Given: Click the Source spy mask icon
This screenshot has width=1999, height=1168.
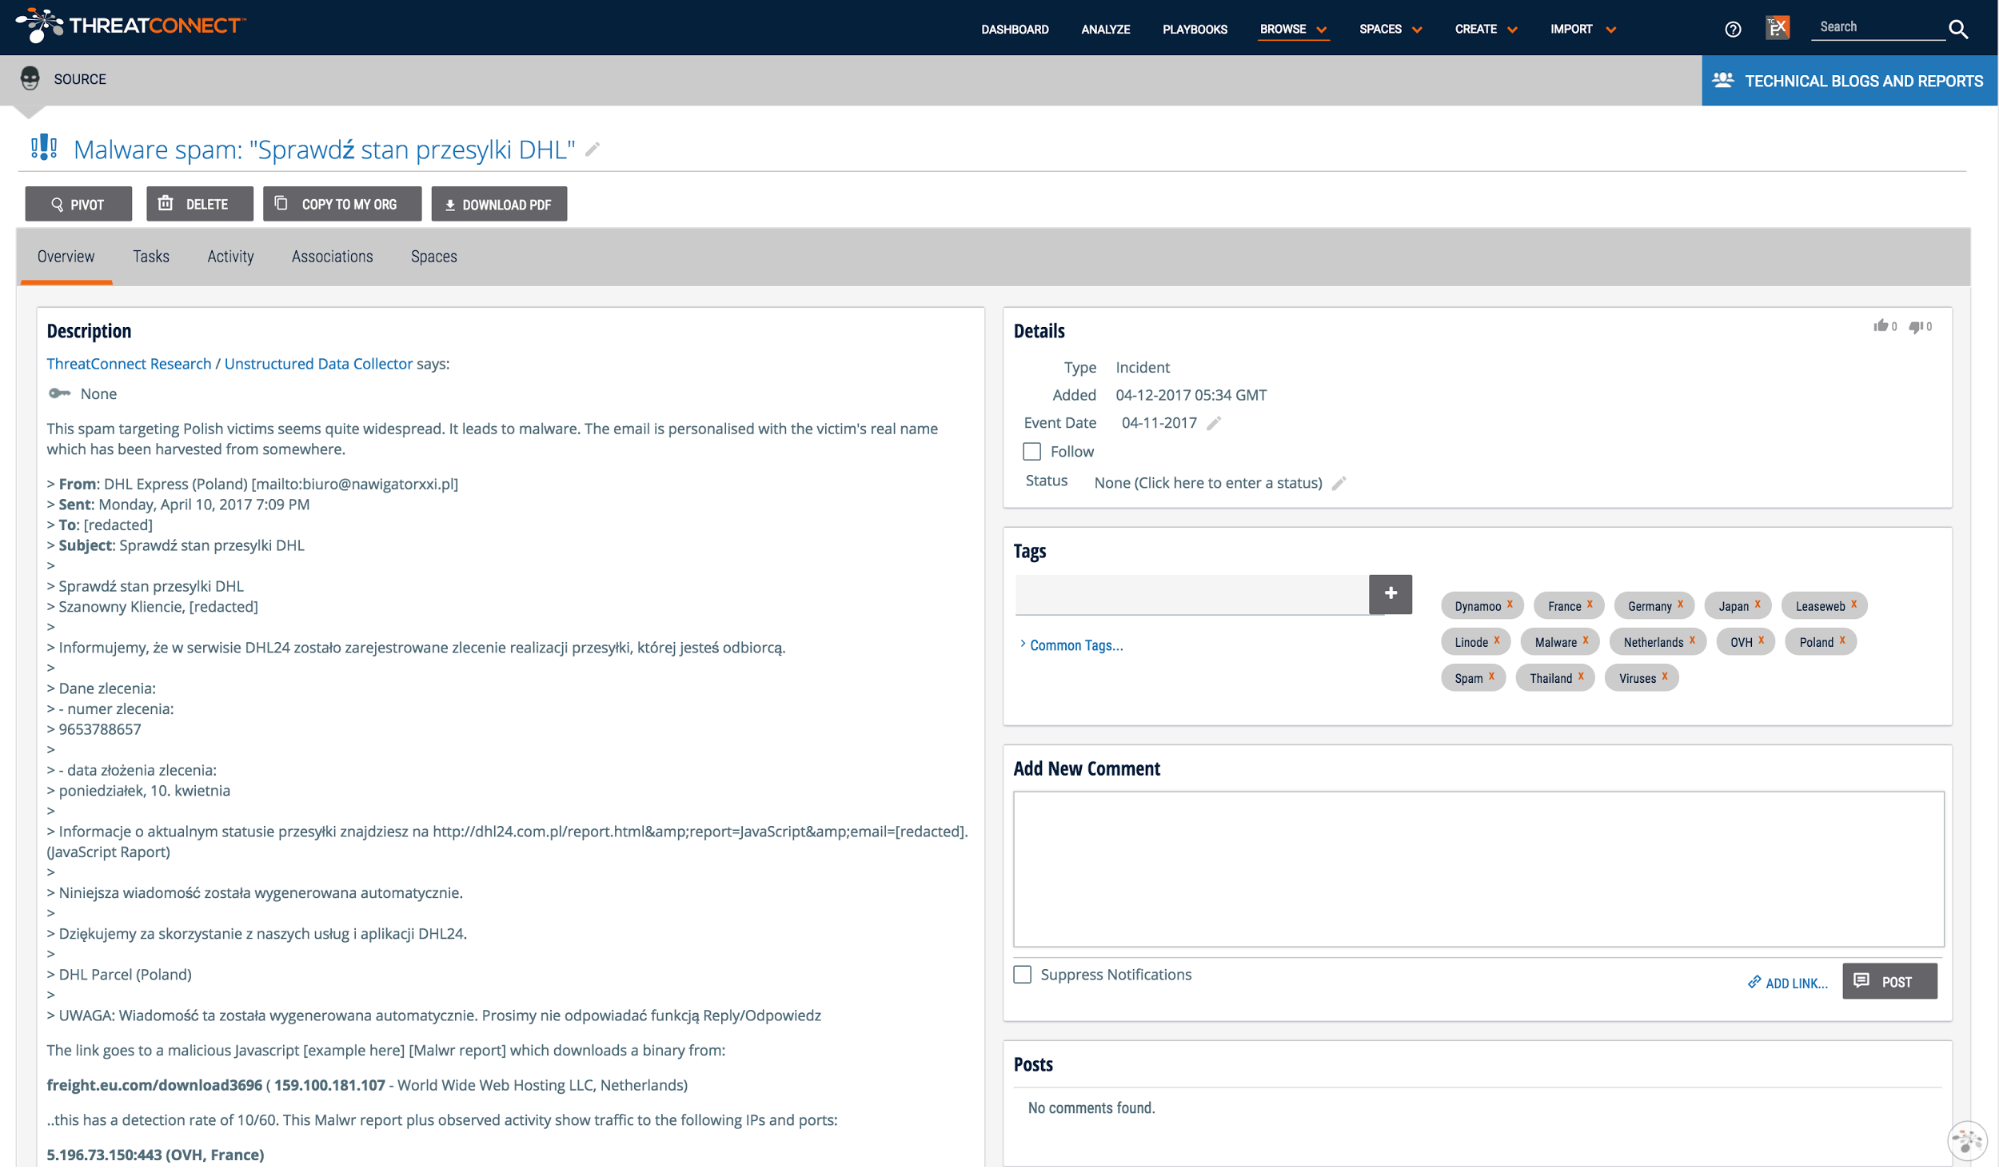Looking at the screenshot, I should tap(30, 79).
